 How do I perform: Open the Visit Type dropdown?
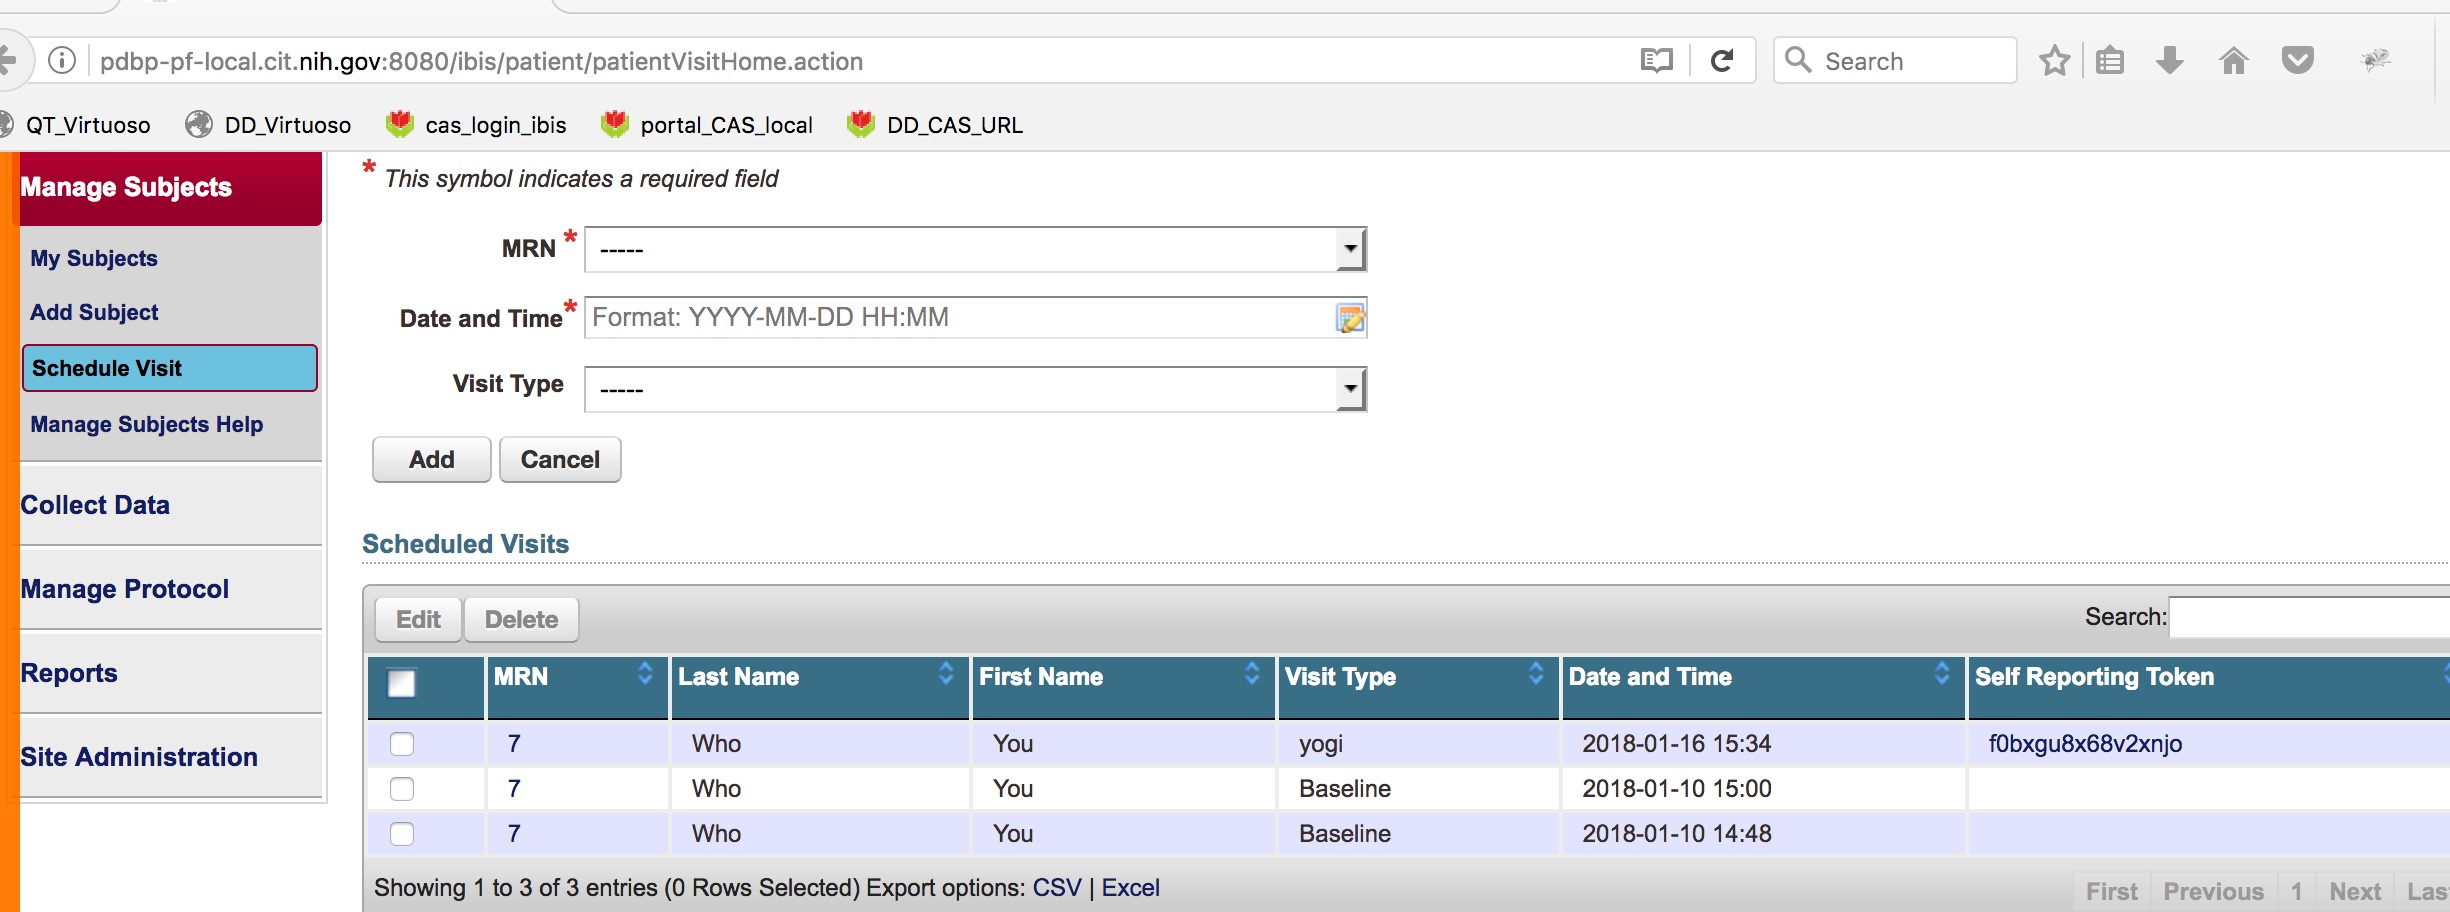click(x=975, y=389)
